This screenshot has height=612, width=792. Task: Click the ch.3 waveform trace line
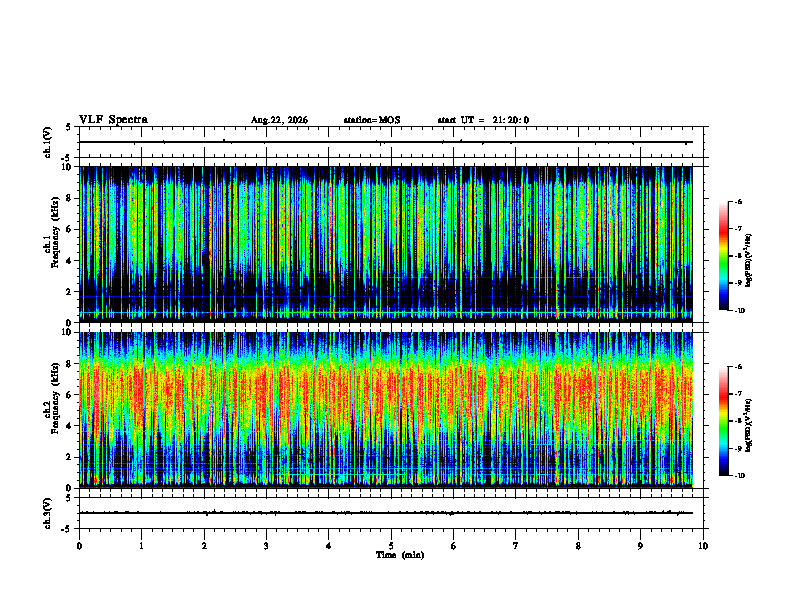point(386,513)
